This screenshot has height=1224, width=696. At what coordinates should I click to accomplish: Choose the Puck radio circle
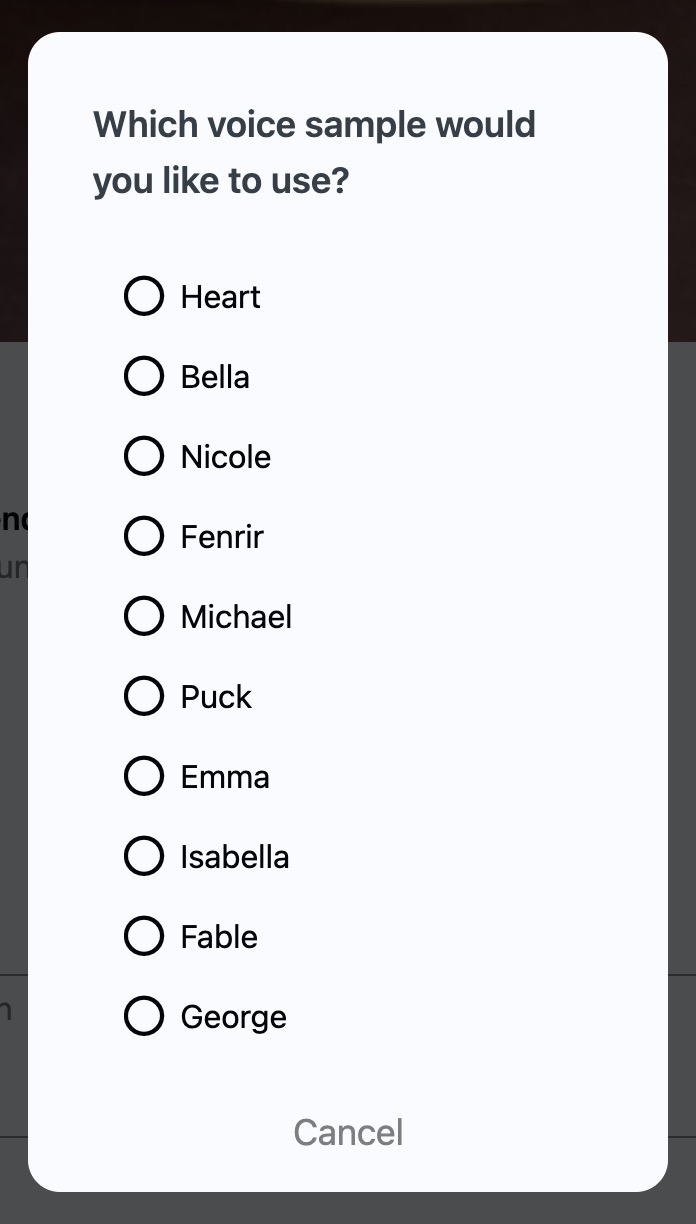144,696
